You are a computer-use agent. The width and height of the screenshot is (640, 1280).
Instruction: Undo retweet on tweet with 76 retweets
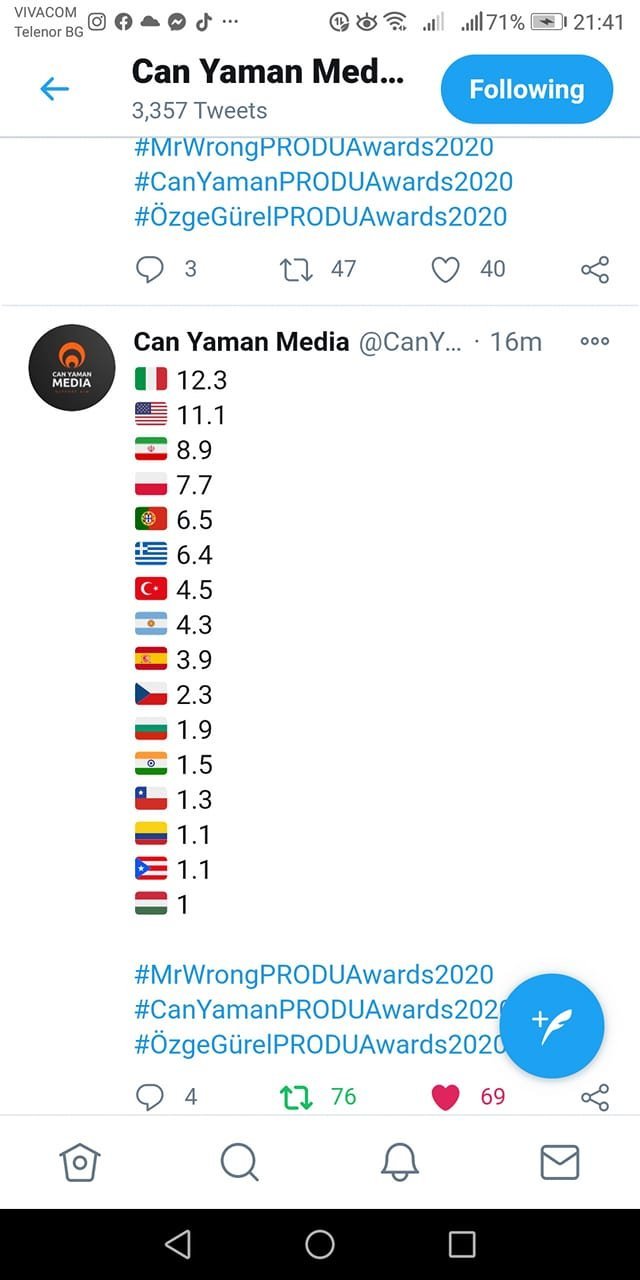tap(296, 1097)
